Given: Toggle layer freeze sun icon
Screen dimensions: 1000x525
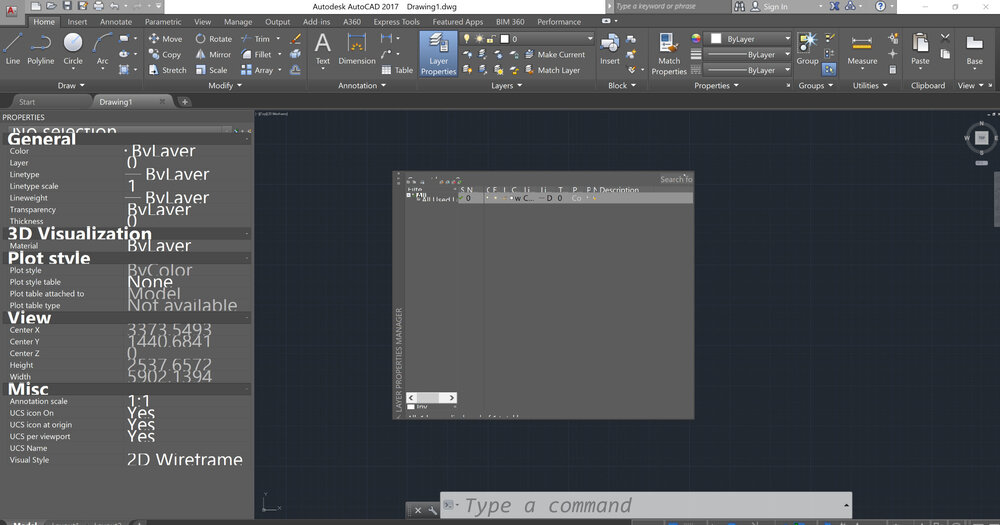Looking at the screenshot, I should 479,39.
